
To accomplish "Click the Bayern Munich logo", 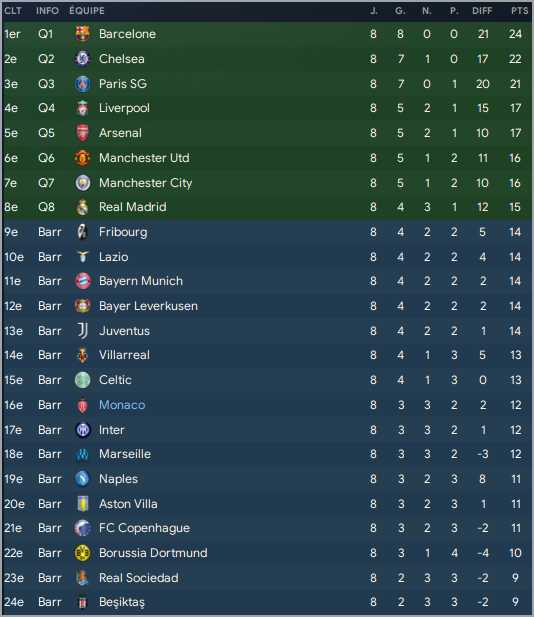I will (82, 281).
